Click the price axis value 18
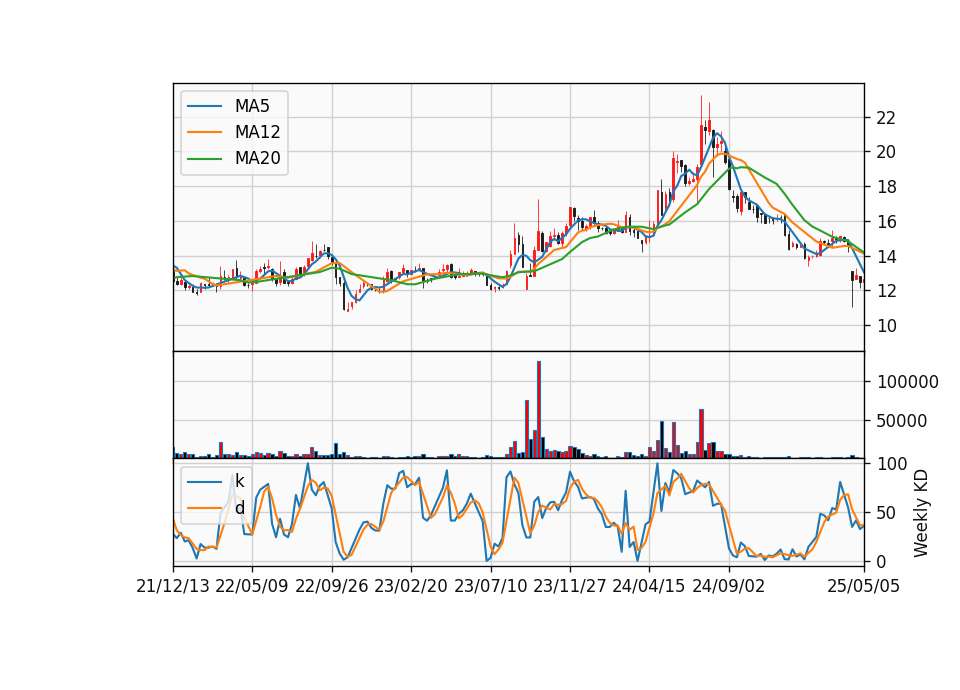This screenshot has width=960, height=690. coord(887,187)
